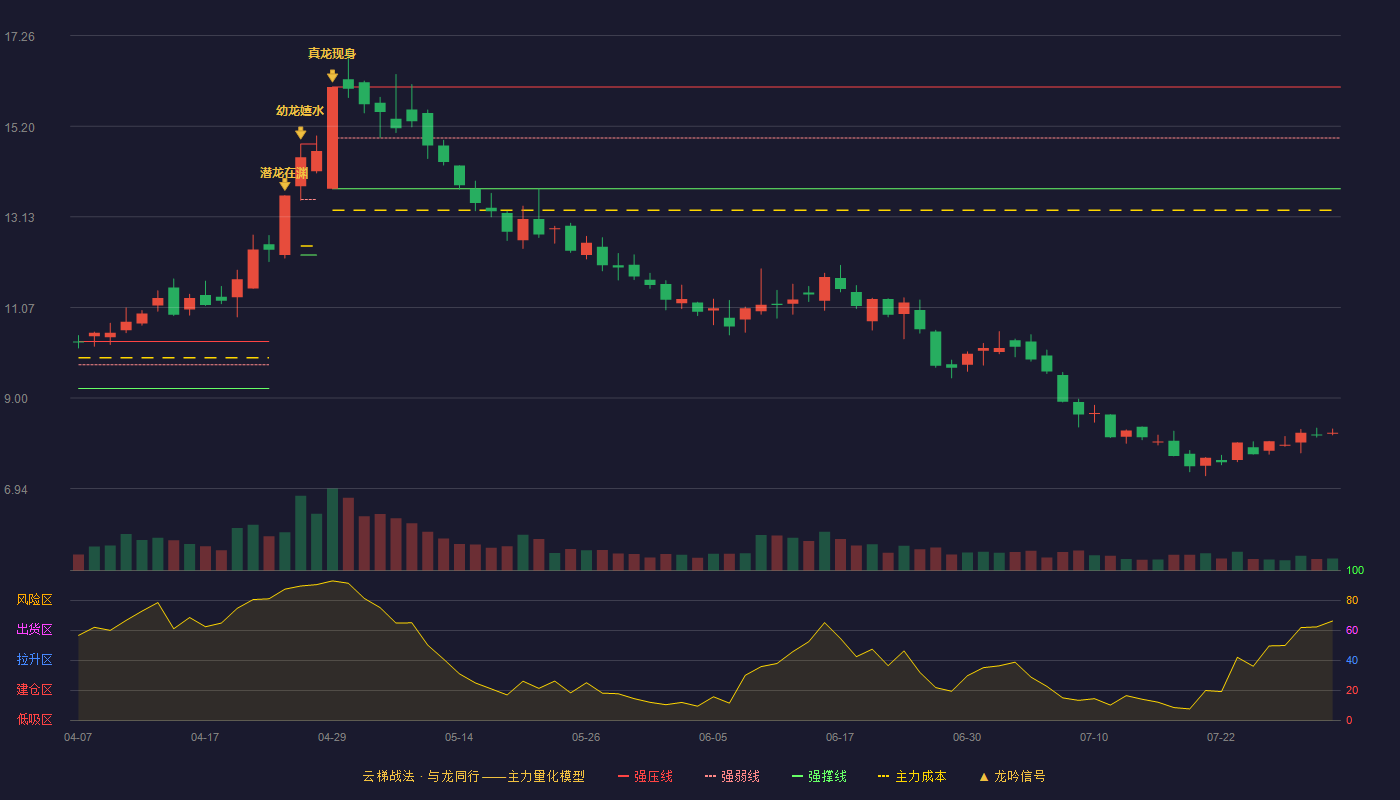Image resolution: width=1400 pixels, height=800 pixels.
Task: Click the 07-10 date label
Action: coord(1094,737)
